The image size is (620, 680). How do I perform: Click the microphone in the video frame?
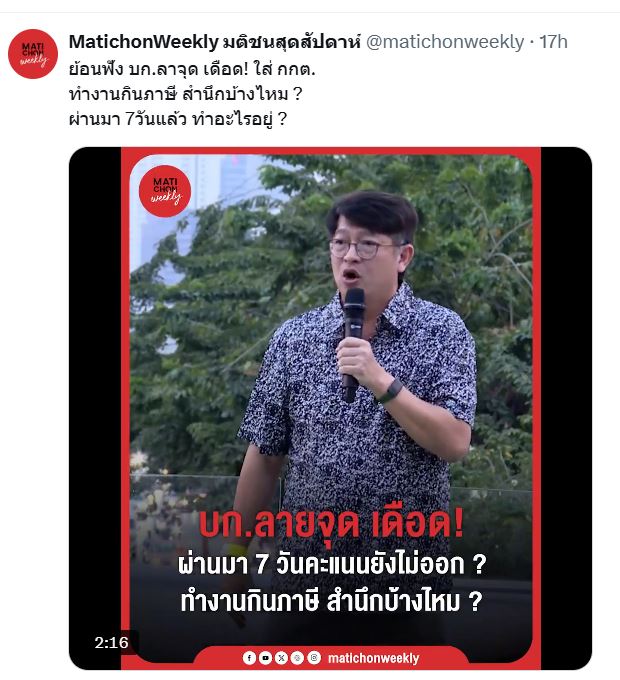[x=353, y=345]
